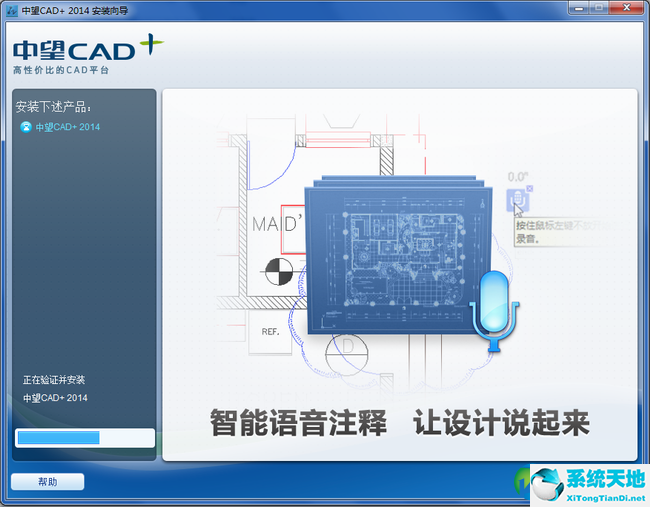Minimize the installer window
Screen dimensions: 650x507
tap(579, 8)
